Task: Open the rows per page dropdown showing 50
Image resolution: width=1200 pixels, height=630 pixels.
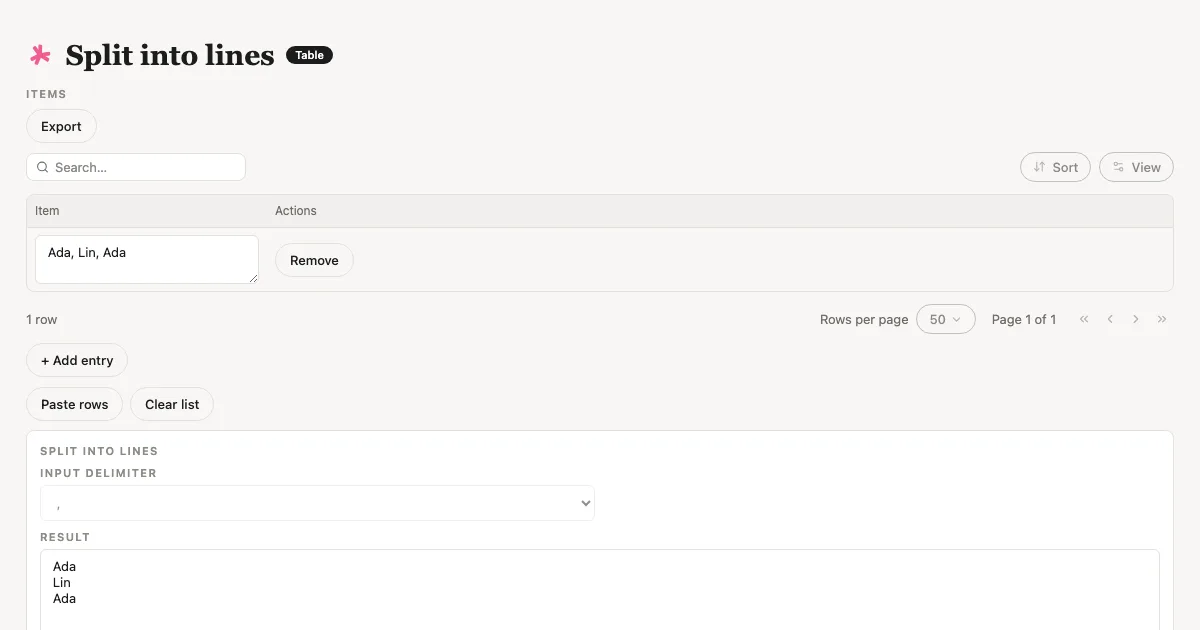Action: [946, 319]
